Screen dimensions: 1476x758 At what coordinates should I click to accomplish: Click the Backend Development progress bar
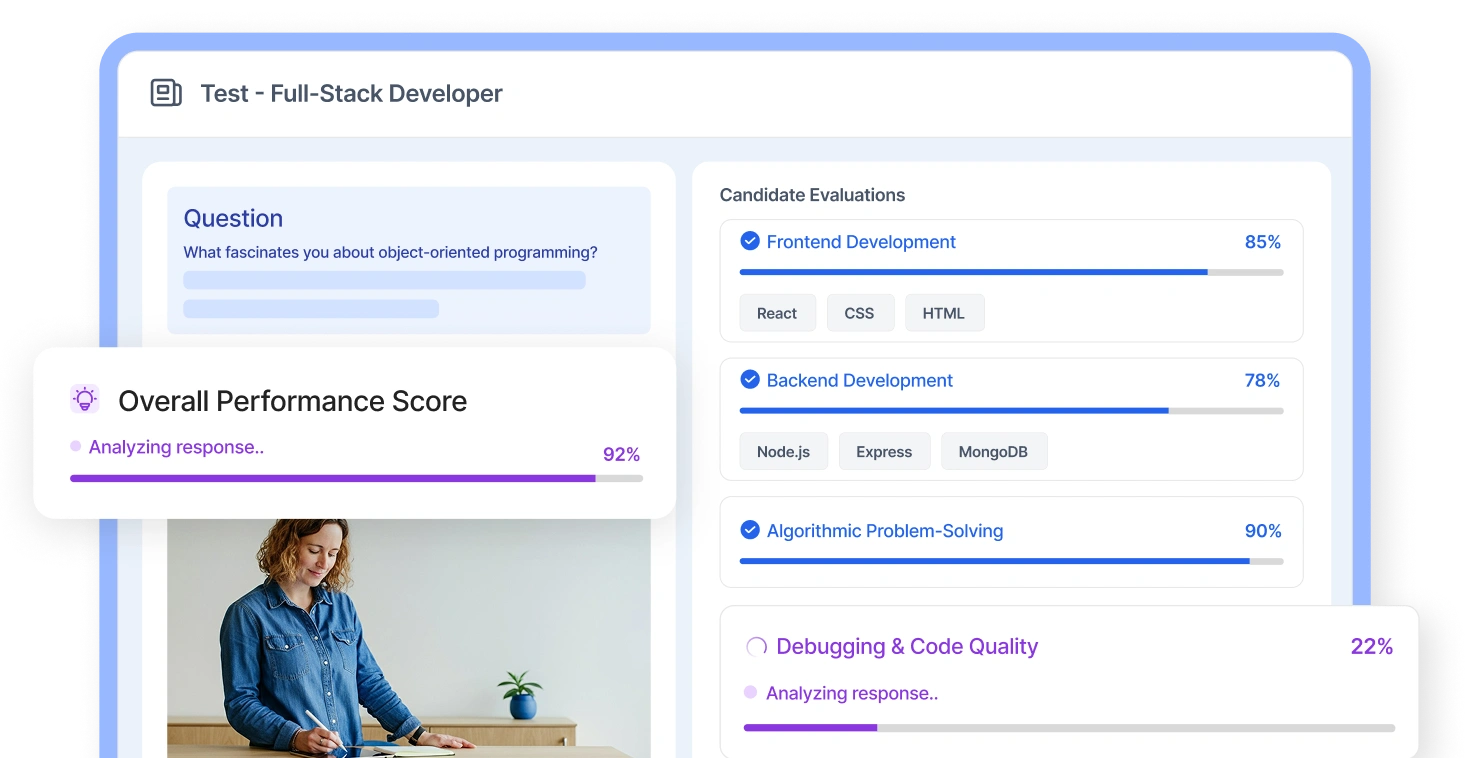pos(1011,411)
